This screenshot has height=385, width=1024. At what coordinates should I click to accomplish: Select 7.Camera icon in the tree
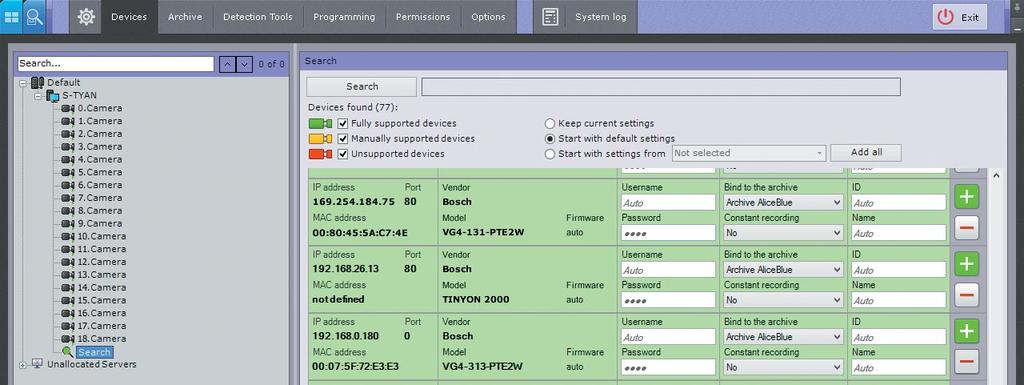click(x=68, y=198)
